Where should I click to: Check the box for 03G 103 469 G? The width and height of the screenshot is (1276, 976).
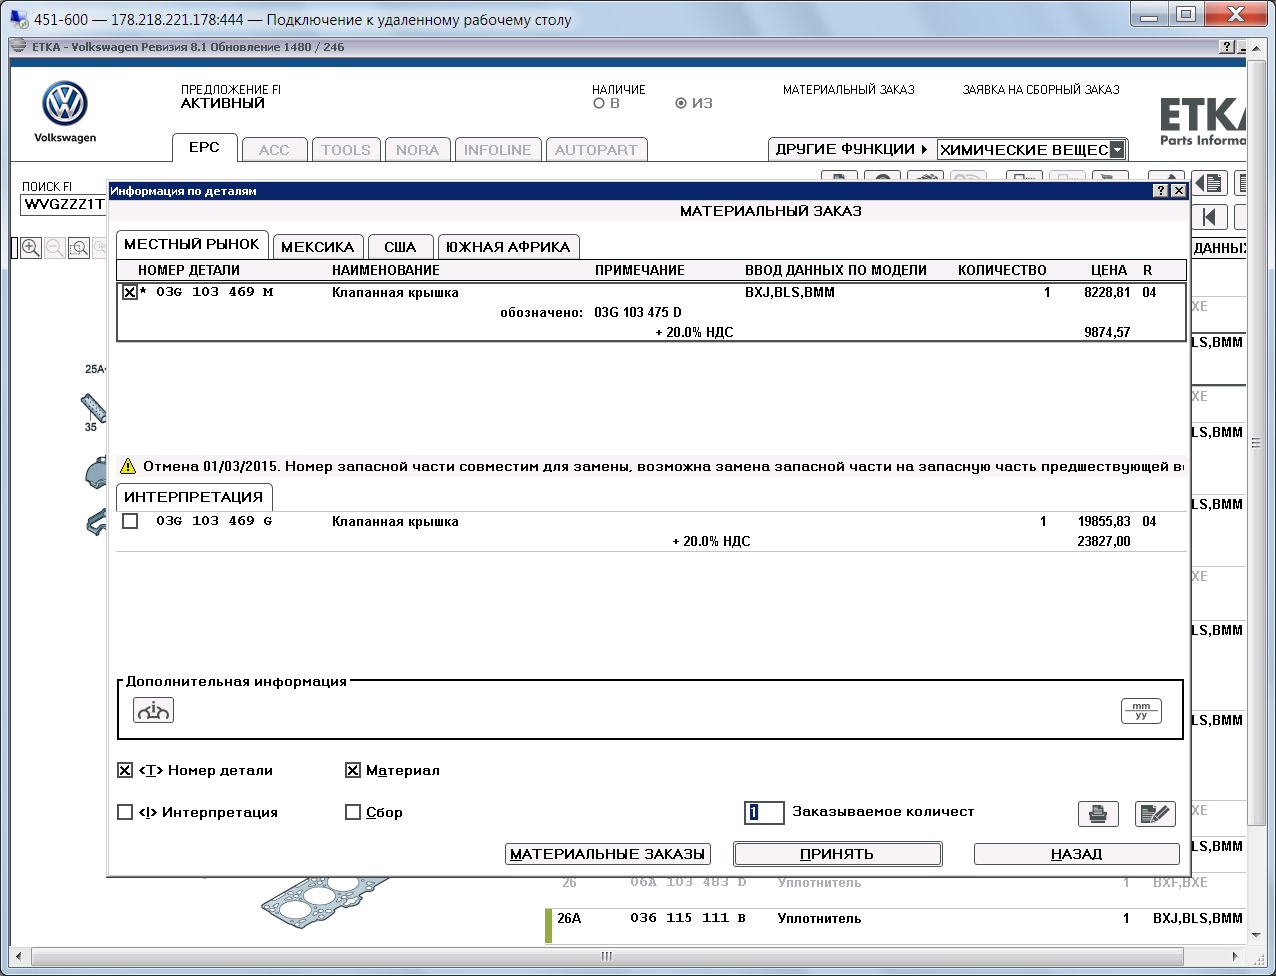point(130,521)
